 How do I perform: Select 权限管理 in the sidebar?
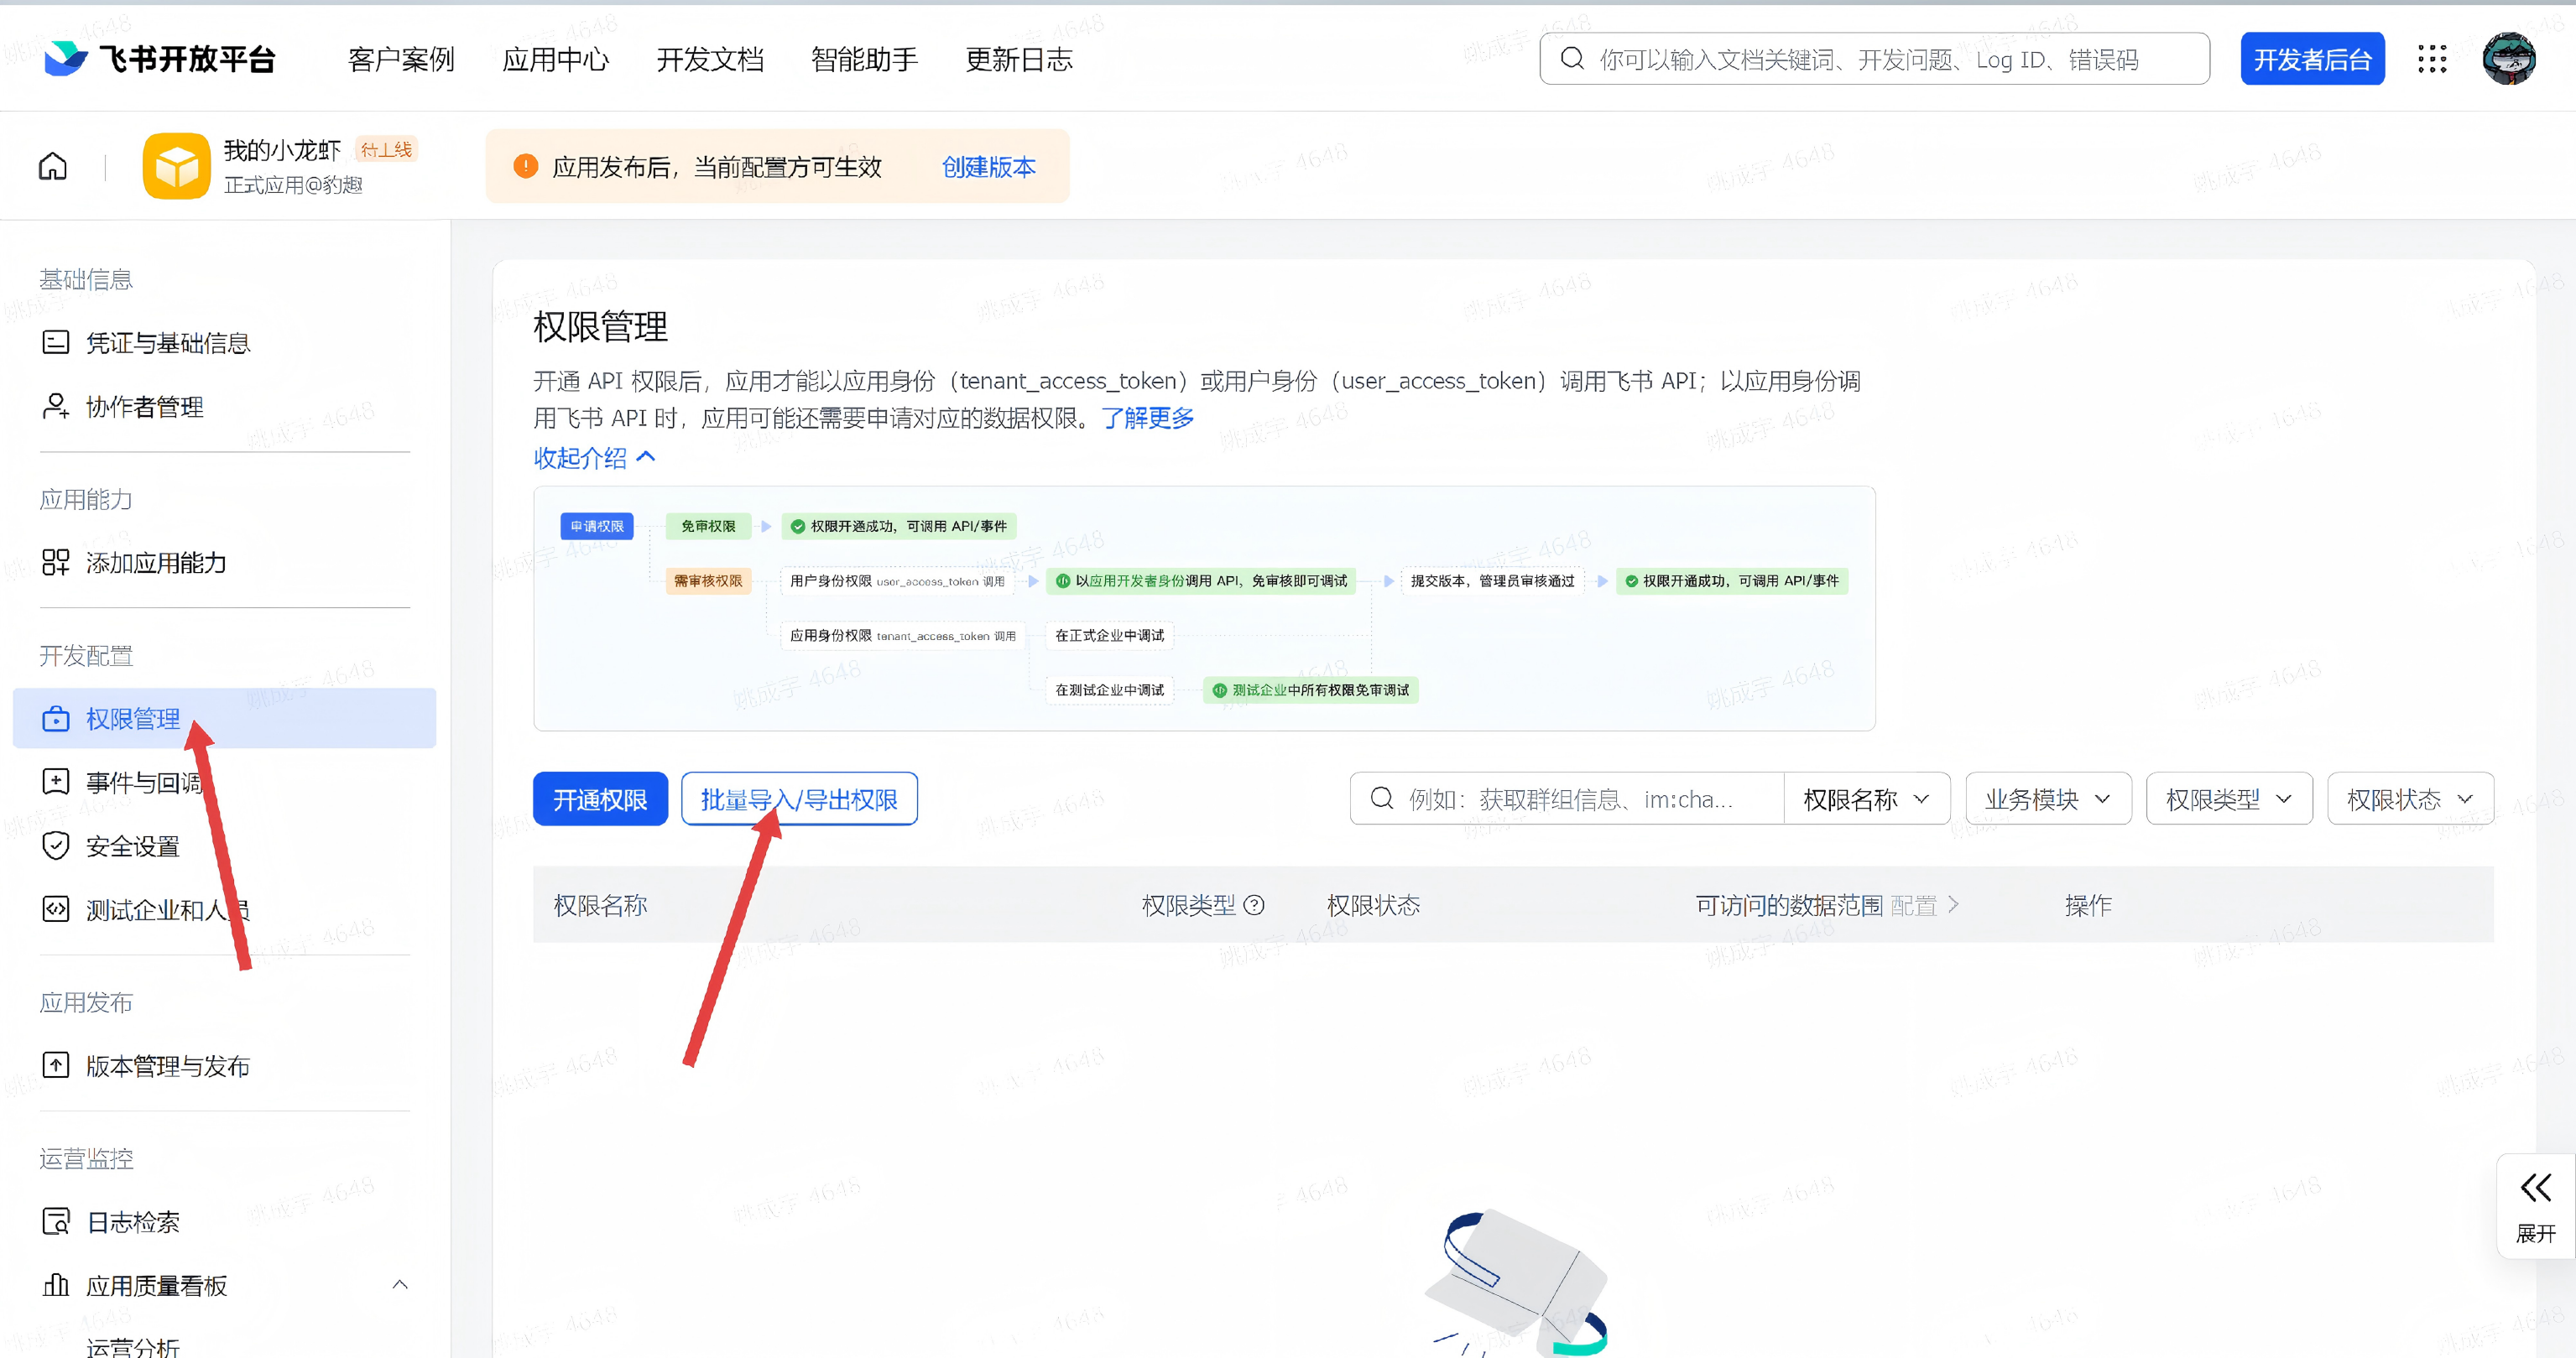click(224, 718)
